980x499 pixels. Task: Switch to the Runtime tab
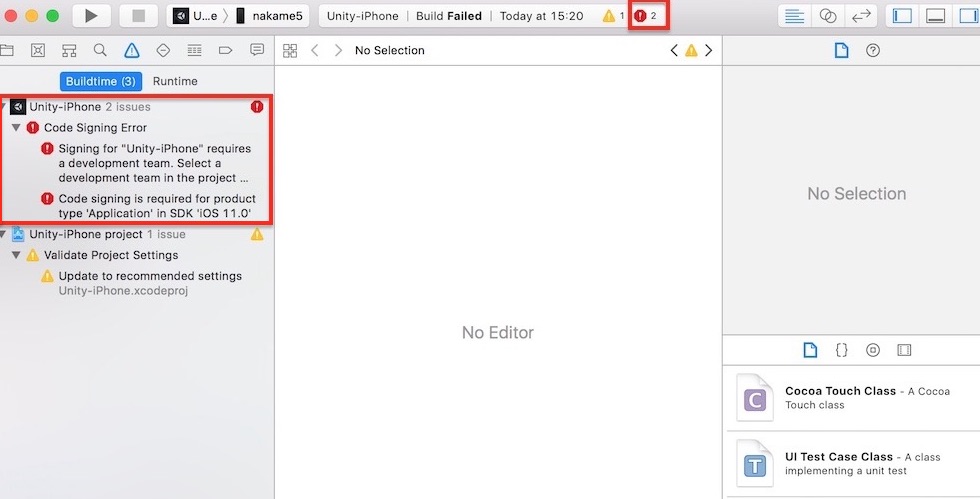pos(175,81)
